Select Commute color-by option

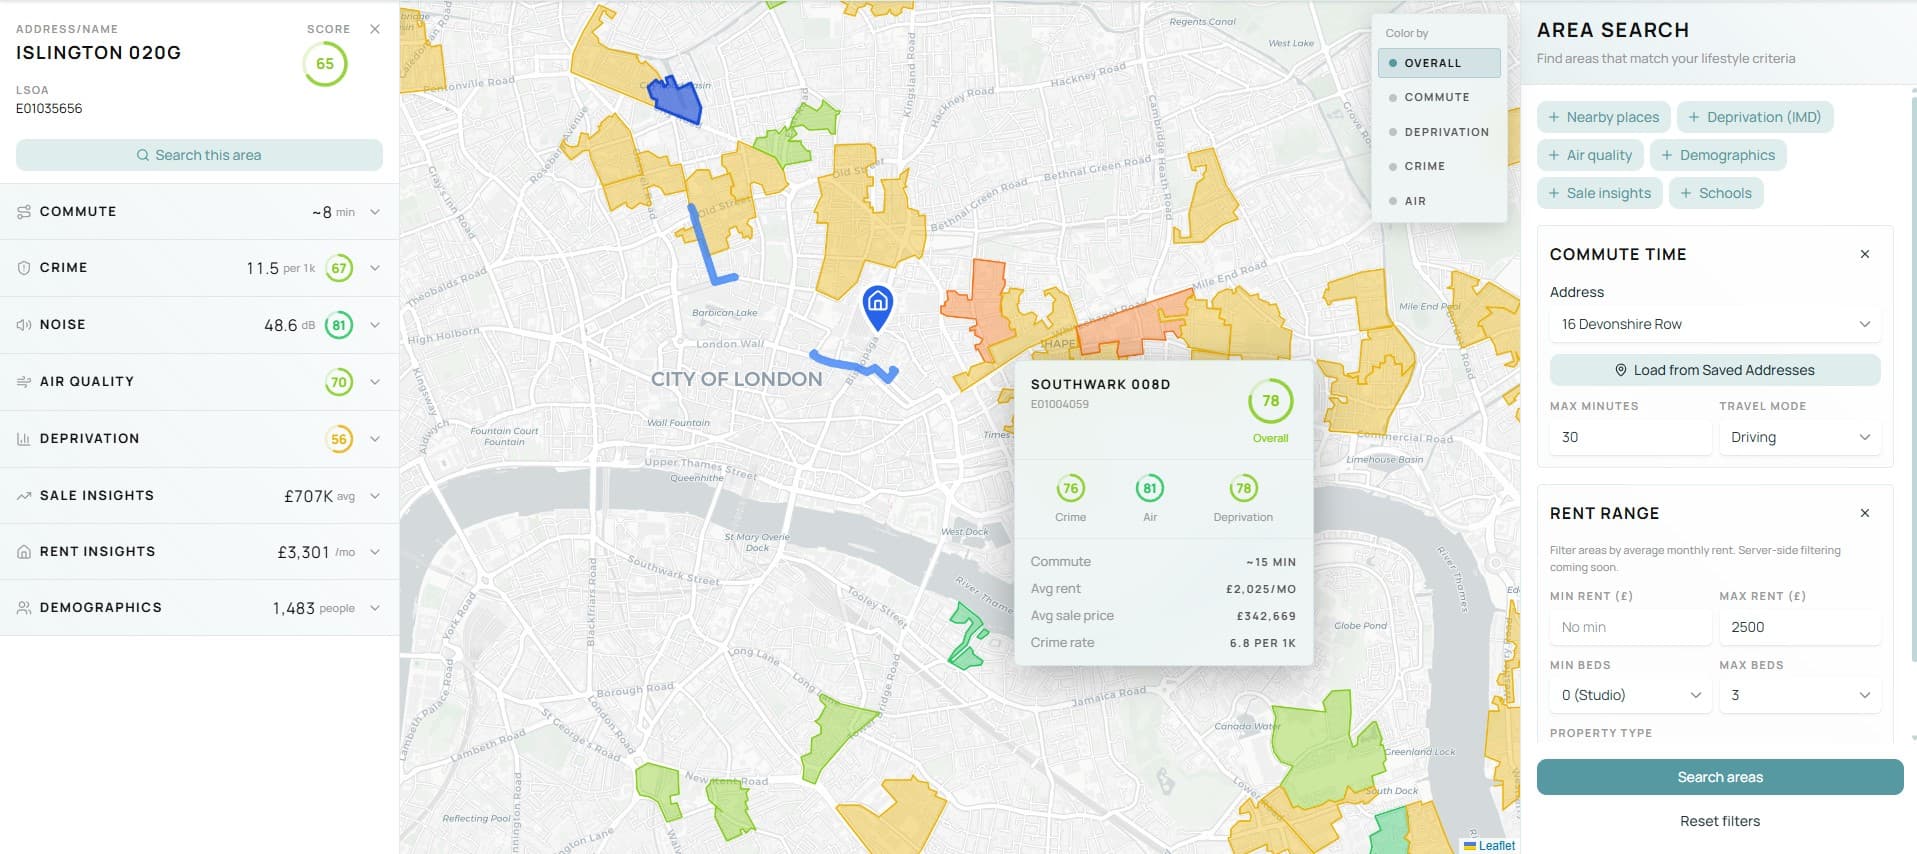coord(1436,97)
